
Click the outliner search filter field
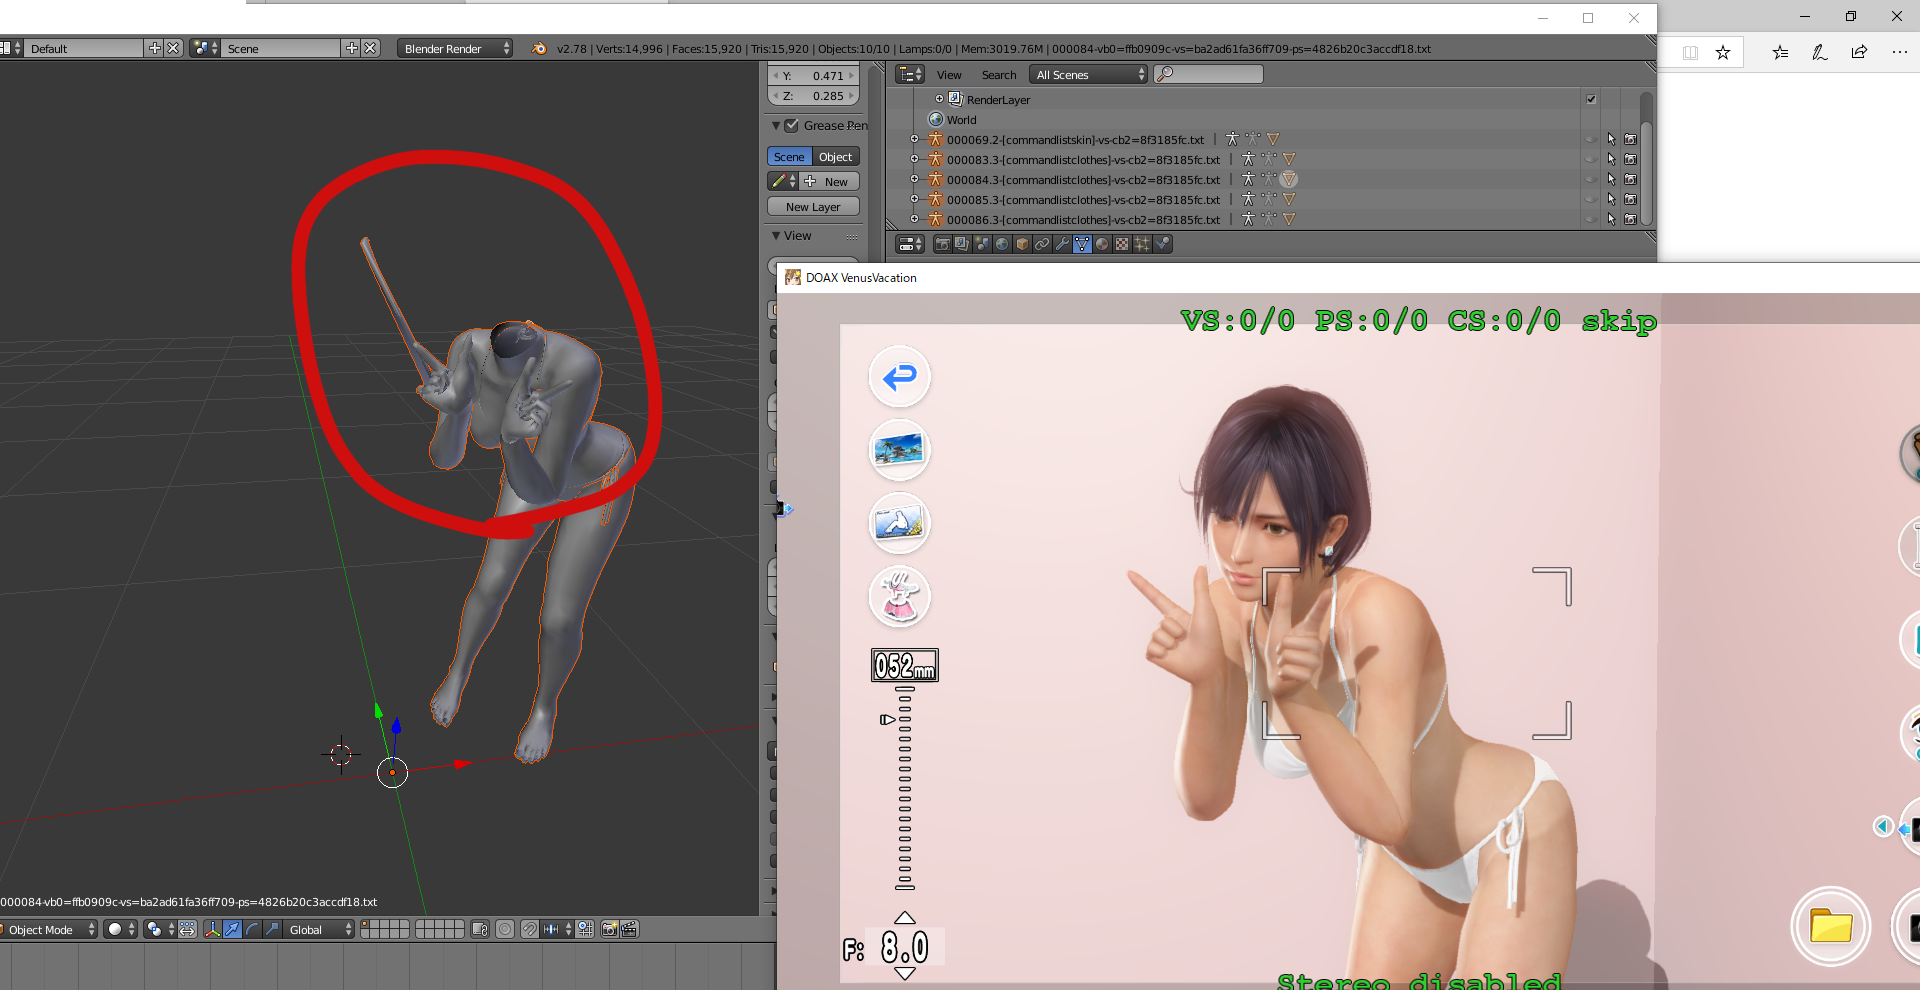pyautogui.click(x=1209, y=74)
